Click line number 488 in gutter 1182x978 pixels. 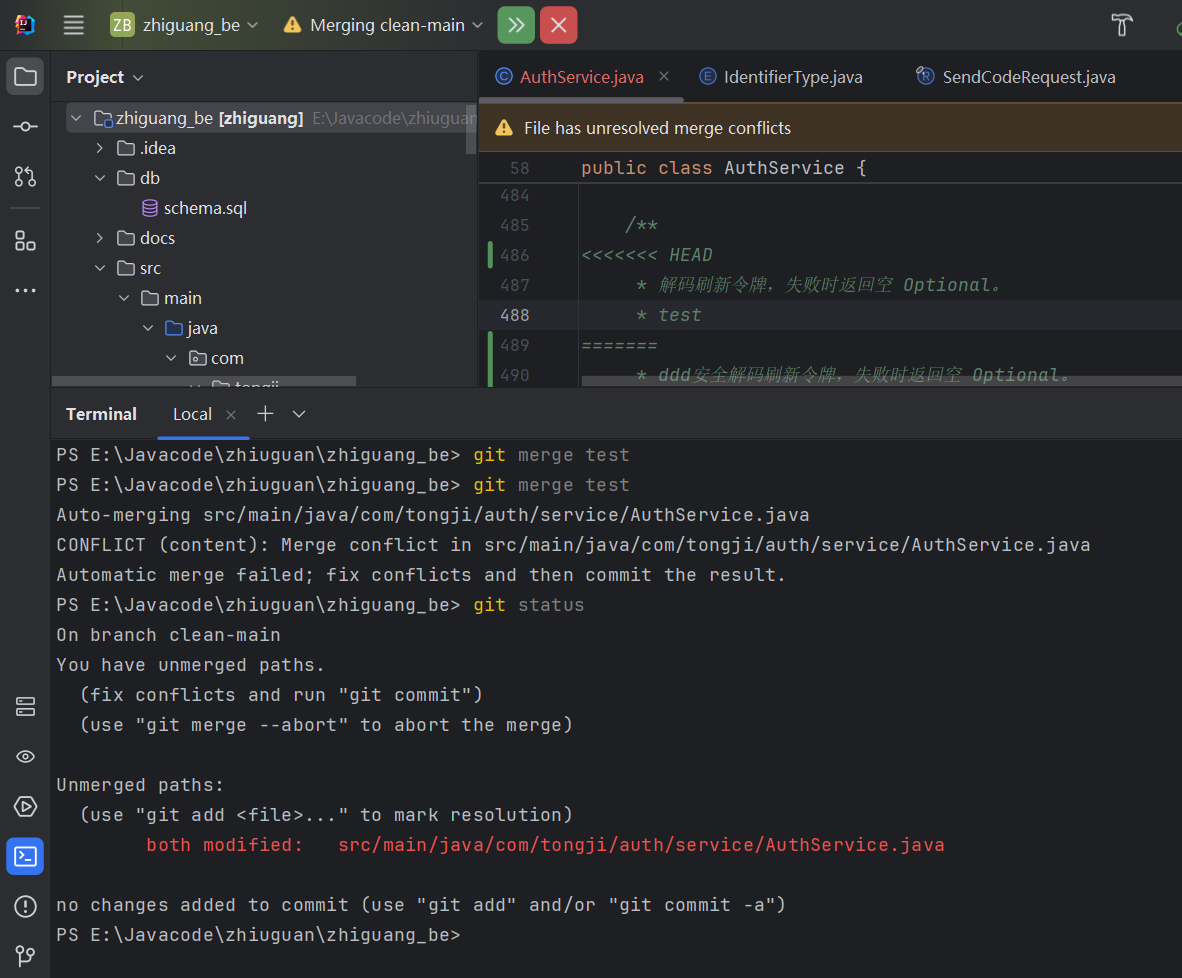pos(515,315)
